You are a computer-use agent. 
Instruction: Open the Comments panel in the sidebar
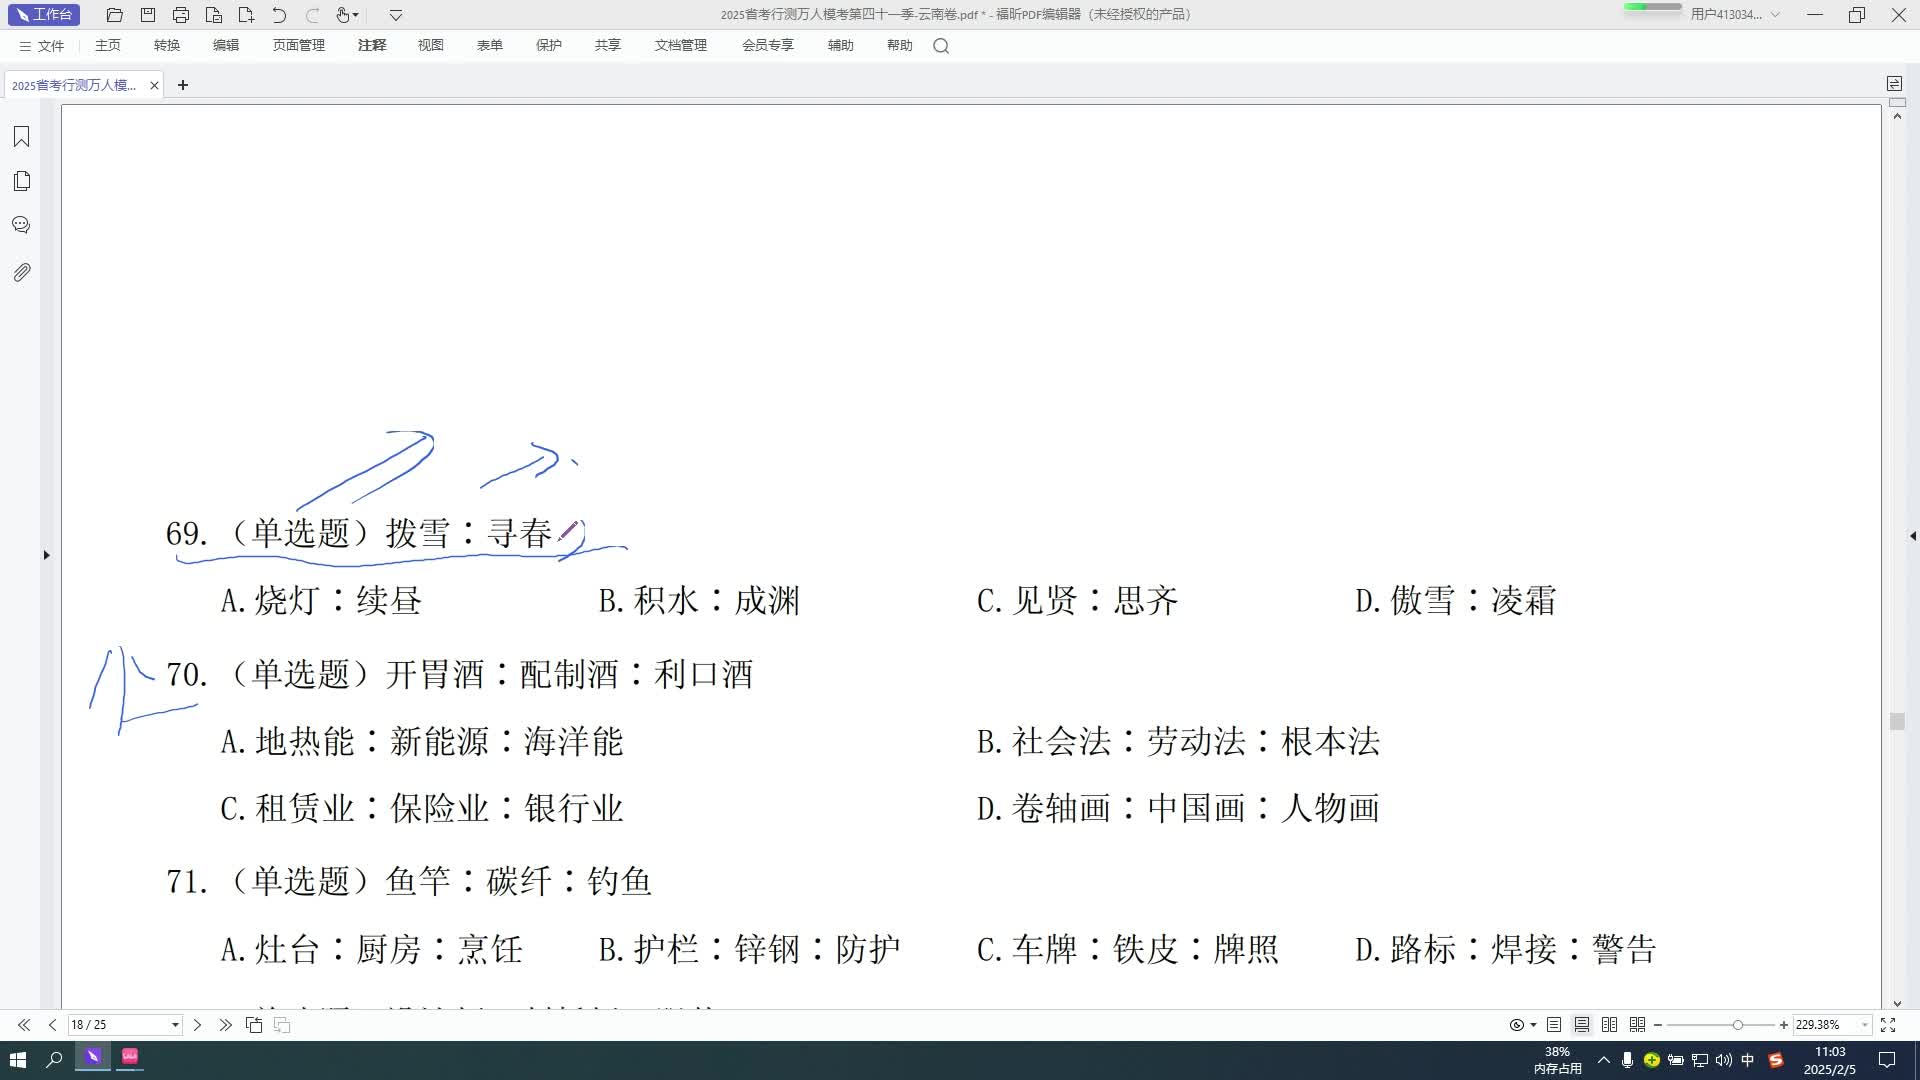pos(21,225)
